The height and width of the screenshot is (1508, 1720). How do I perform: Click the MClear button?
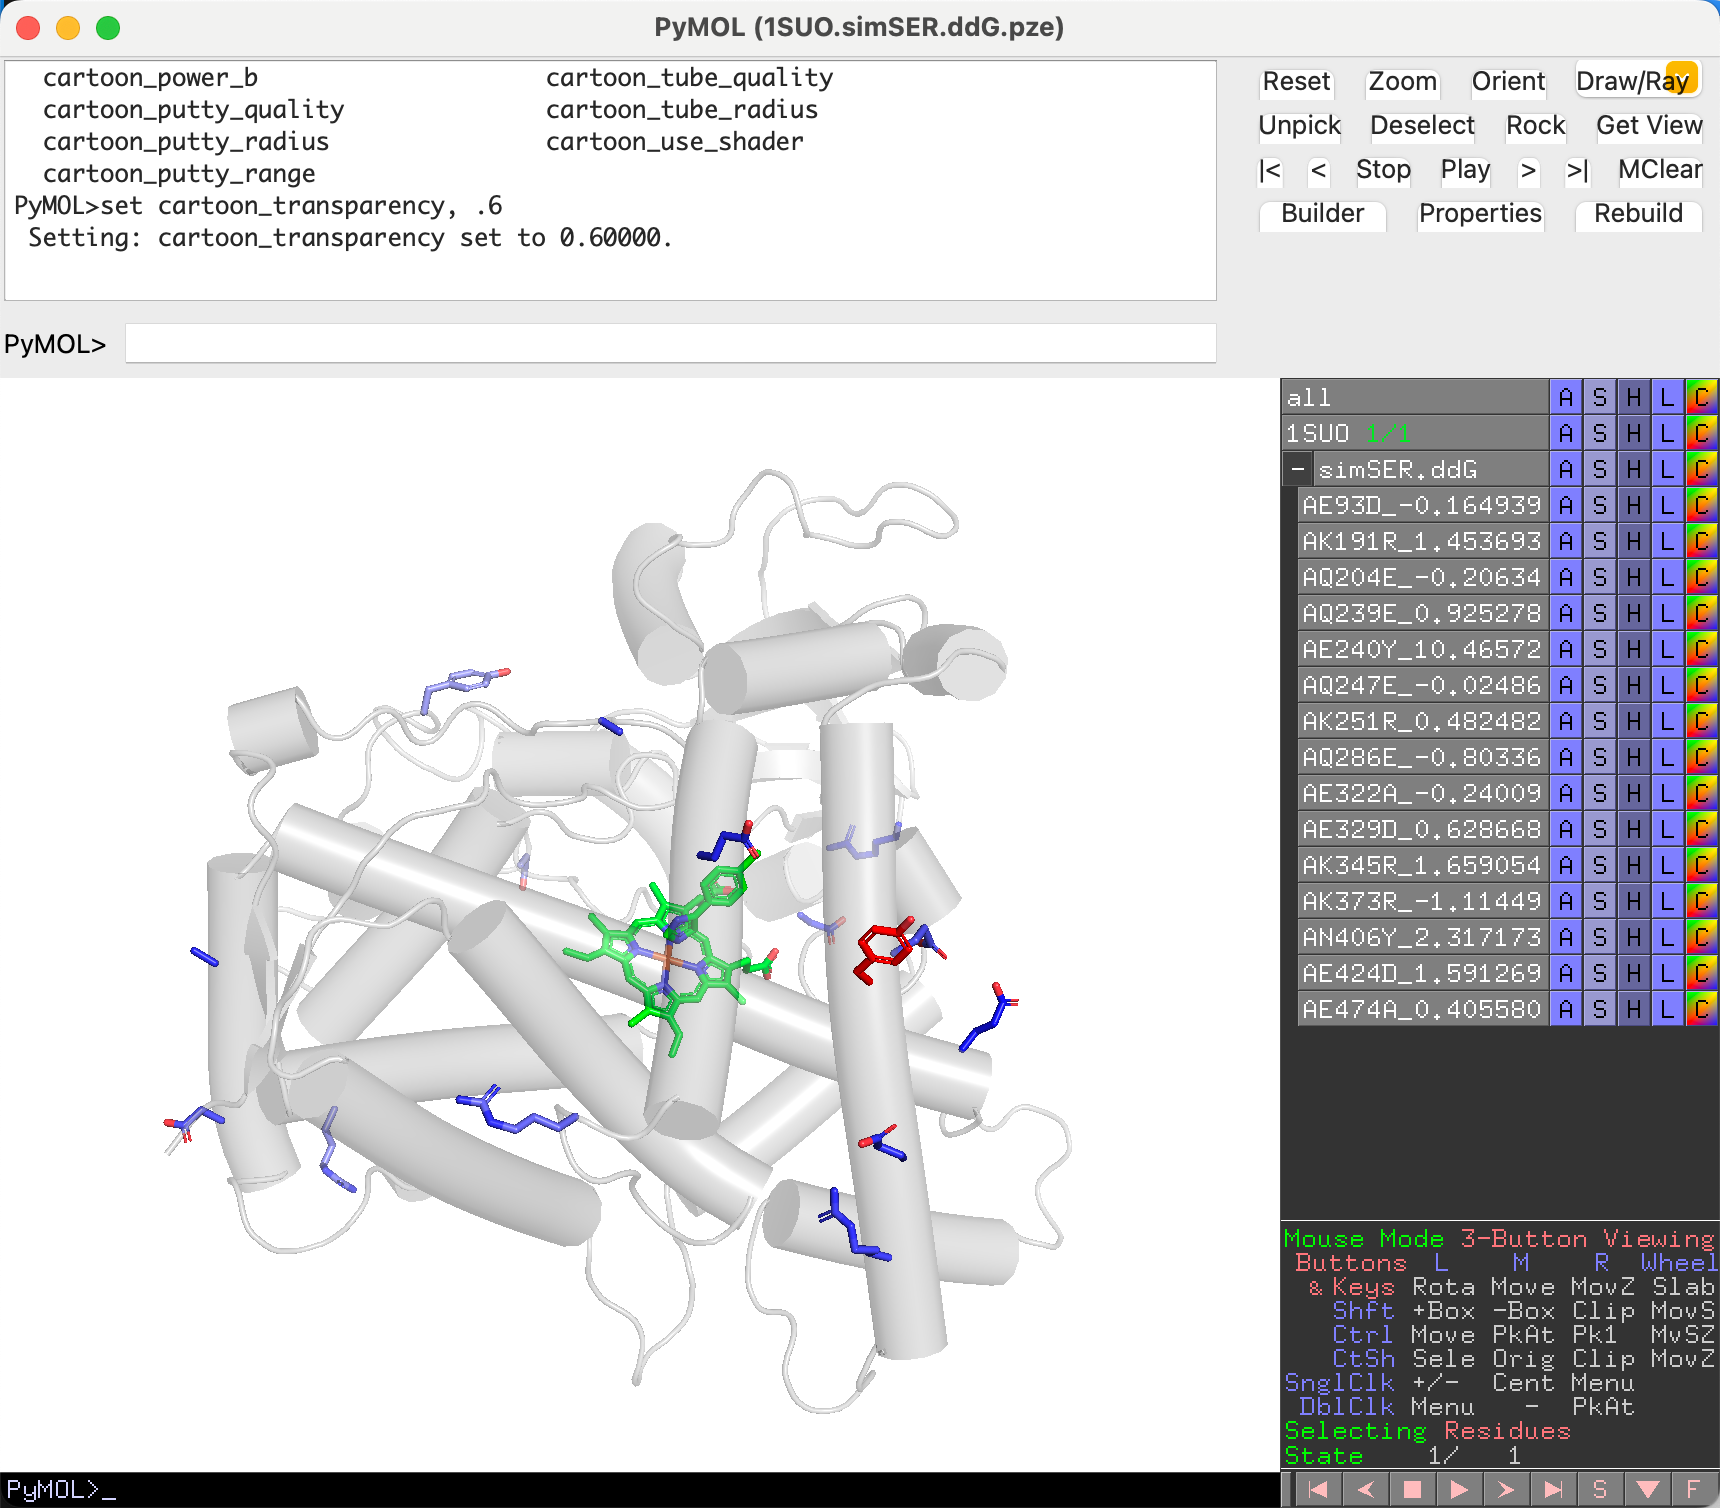pos(1660,170)
